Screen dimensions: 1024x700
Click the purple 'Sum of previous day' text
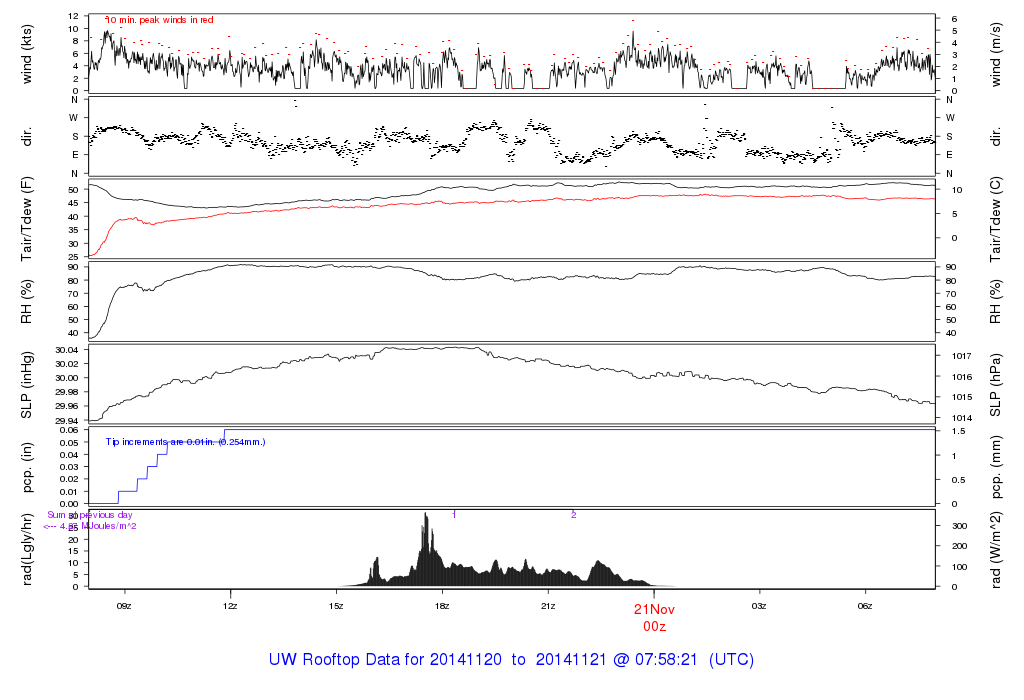point(97,515)
